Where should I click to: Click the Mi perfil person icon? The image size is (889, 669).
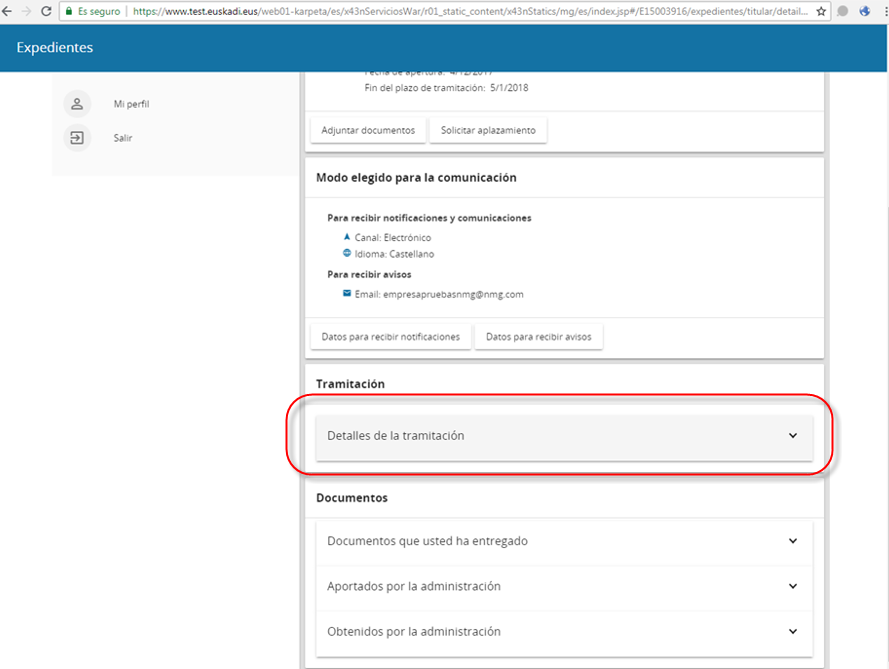pos(77,104)
